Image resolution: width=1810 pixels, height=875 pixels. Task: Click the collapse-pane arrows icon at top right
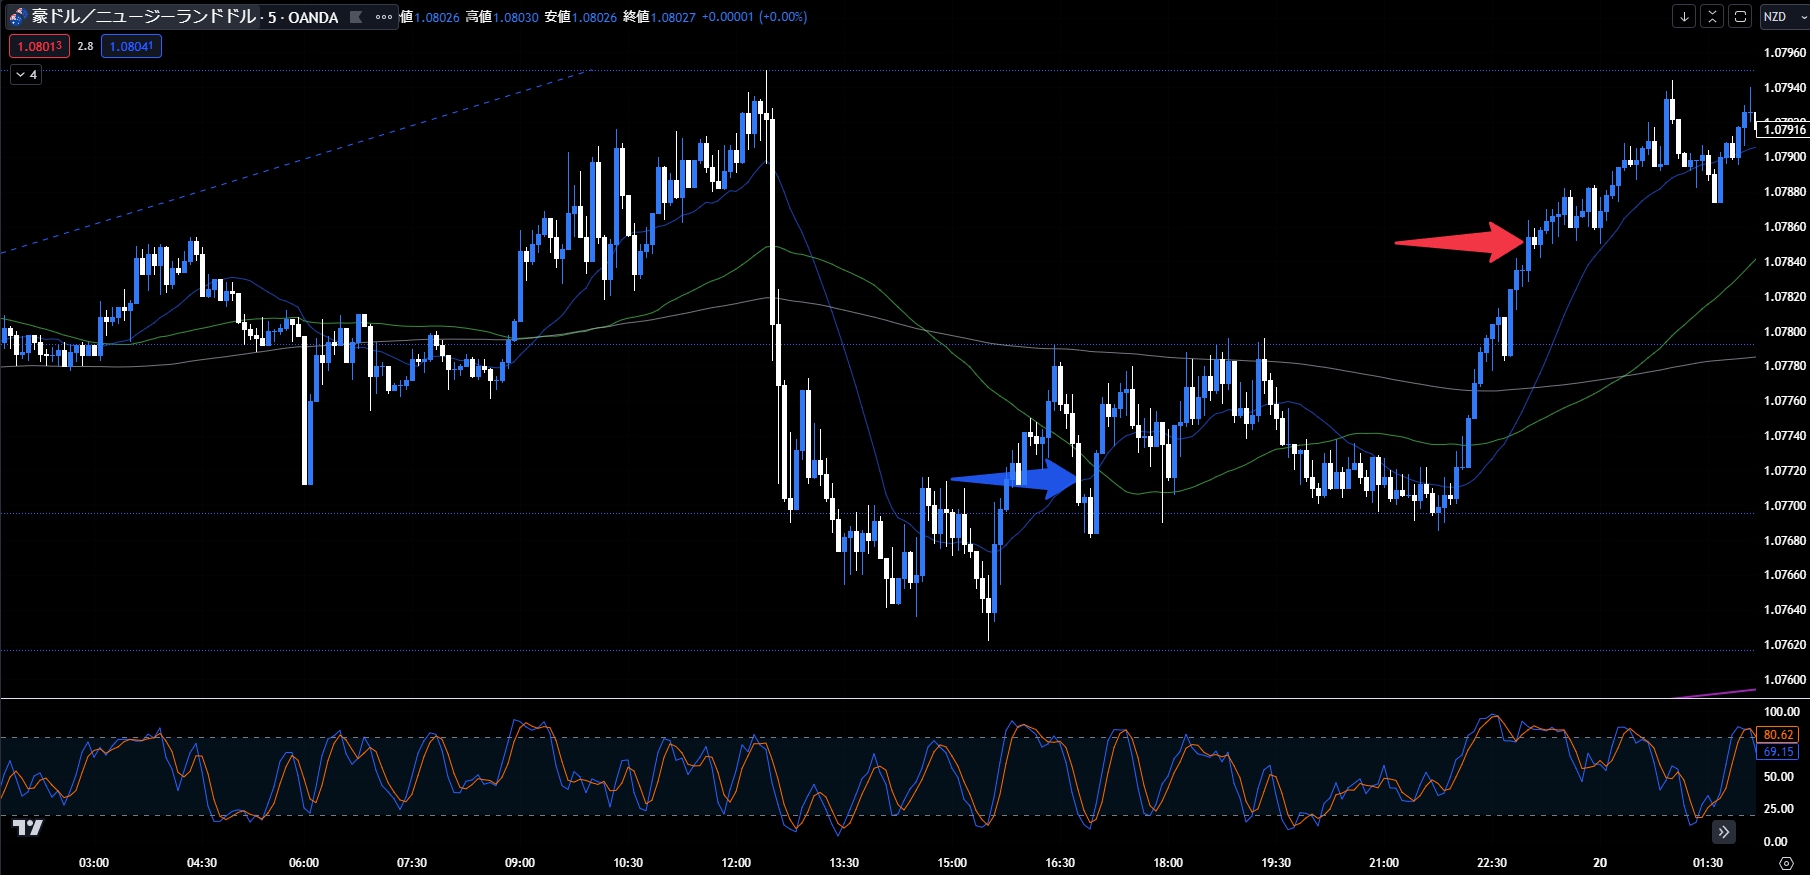click(1712, 17)
